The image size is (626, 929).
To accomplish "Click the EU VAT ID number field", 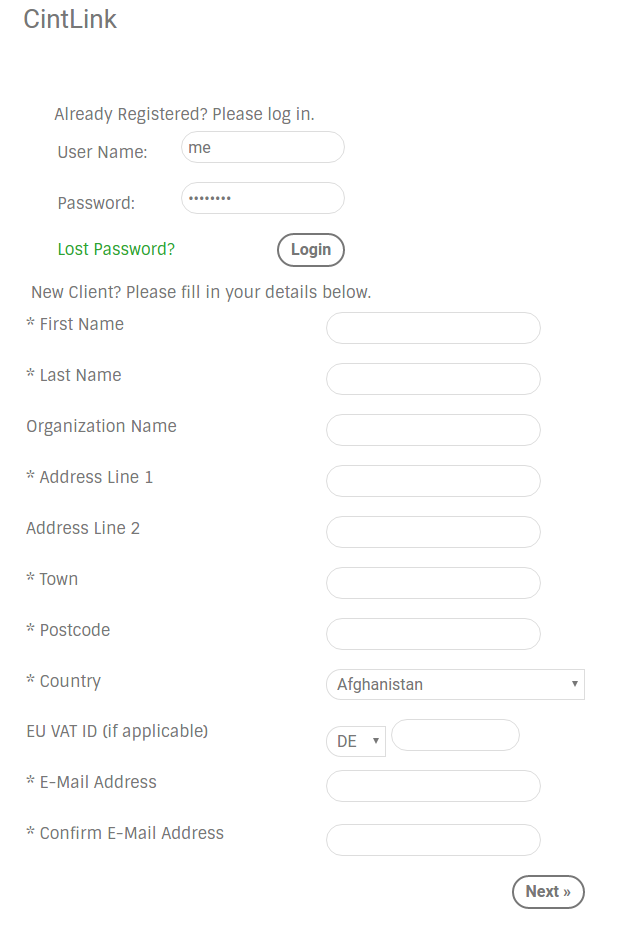I will click(x=455, y=735).
